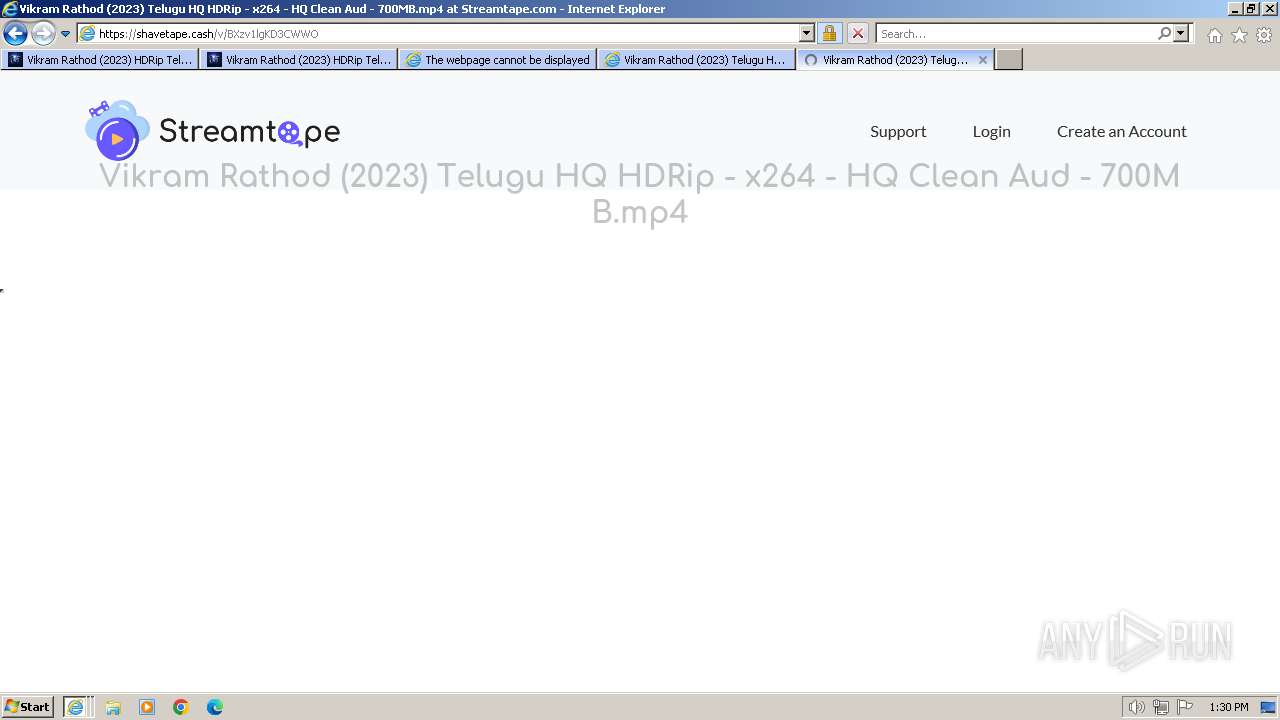The image size is (1280, 720).
Task: Switch to 'The webpage cannot be displayed' tab
Action: tap(497, 60)
